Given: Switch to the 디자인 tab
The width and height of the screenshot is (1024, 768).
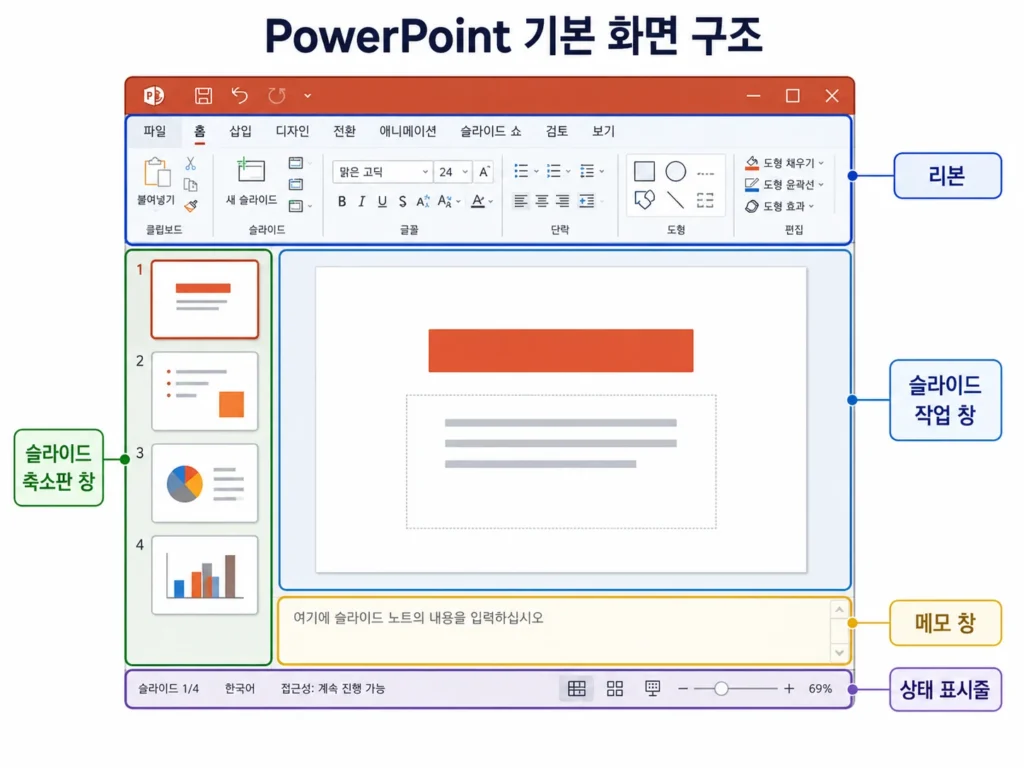Looking at the screenshot, I should coord(292,131).
